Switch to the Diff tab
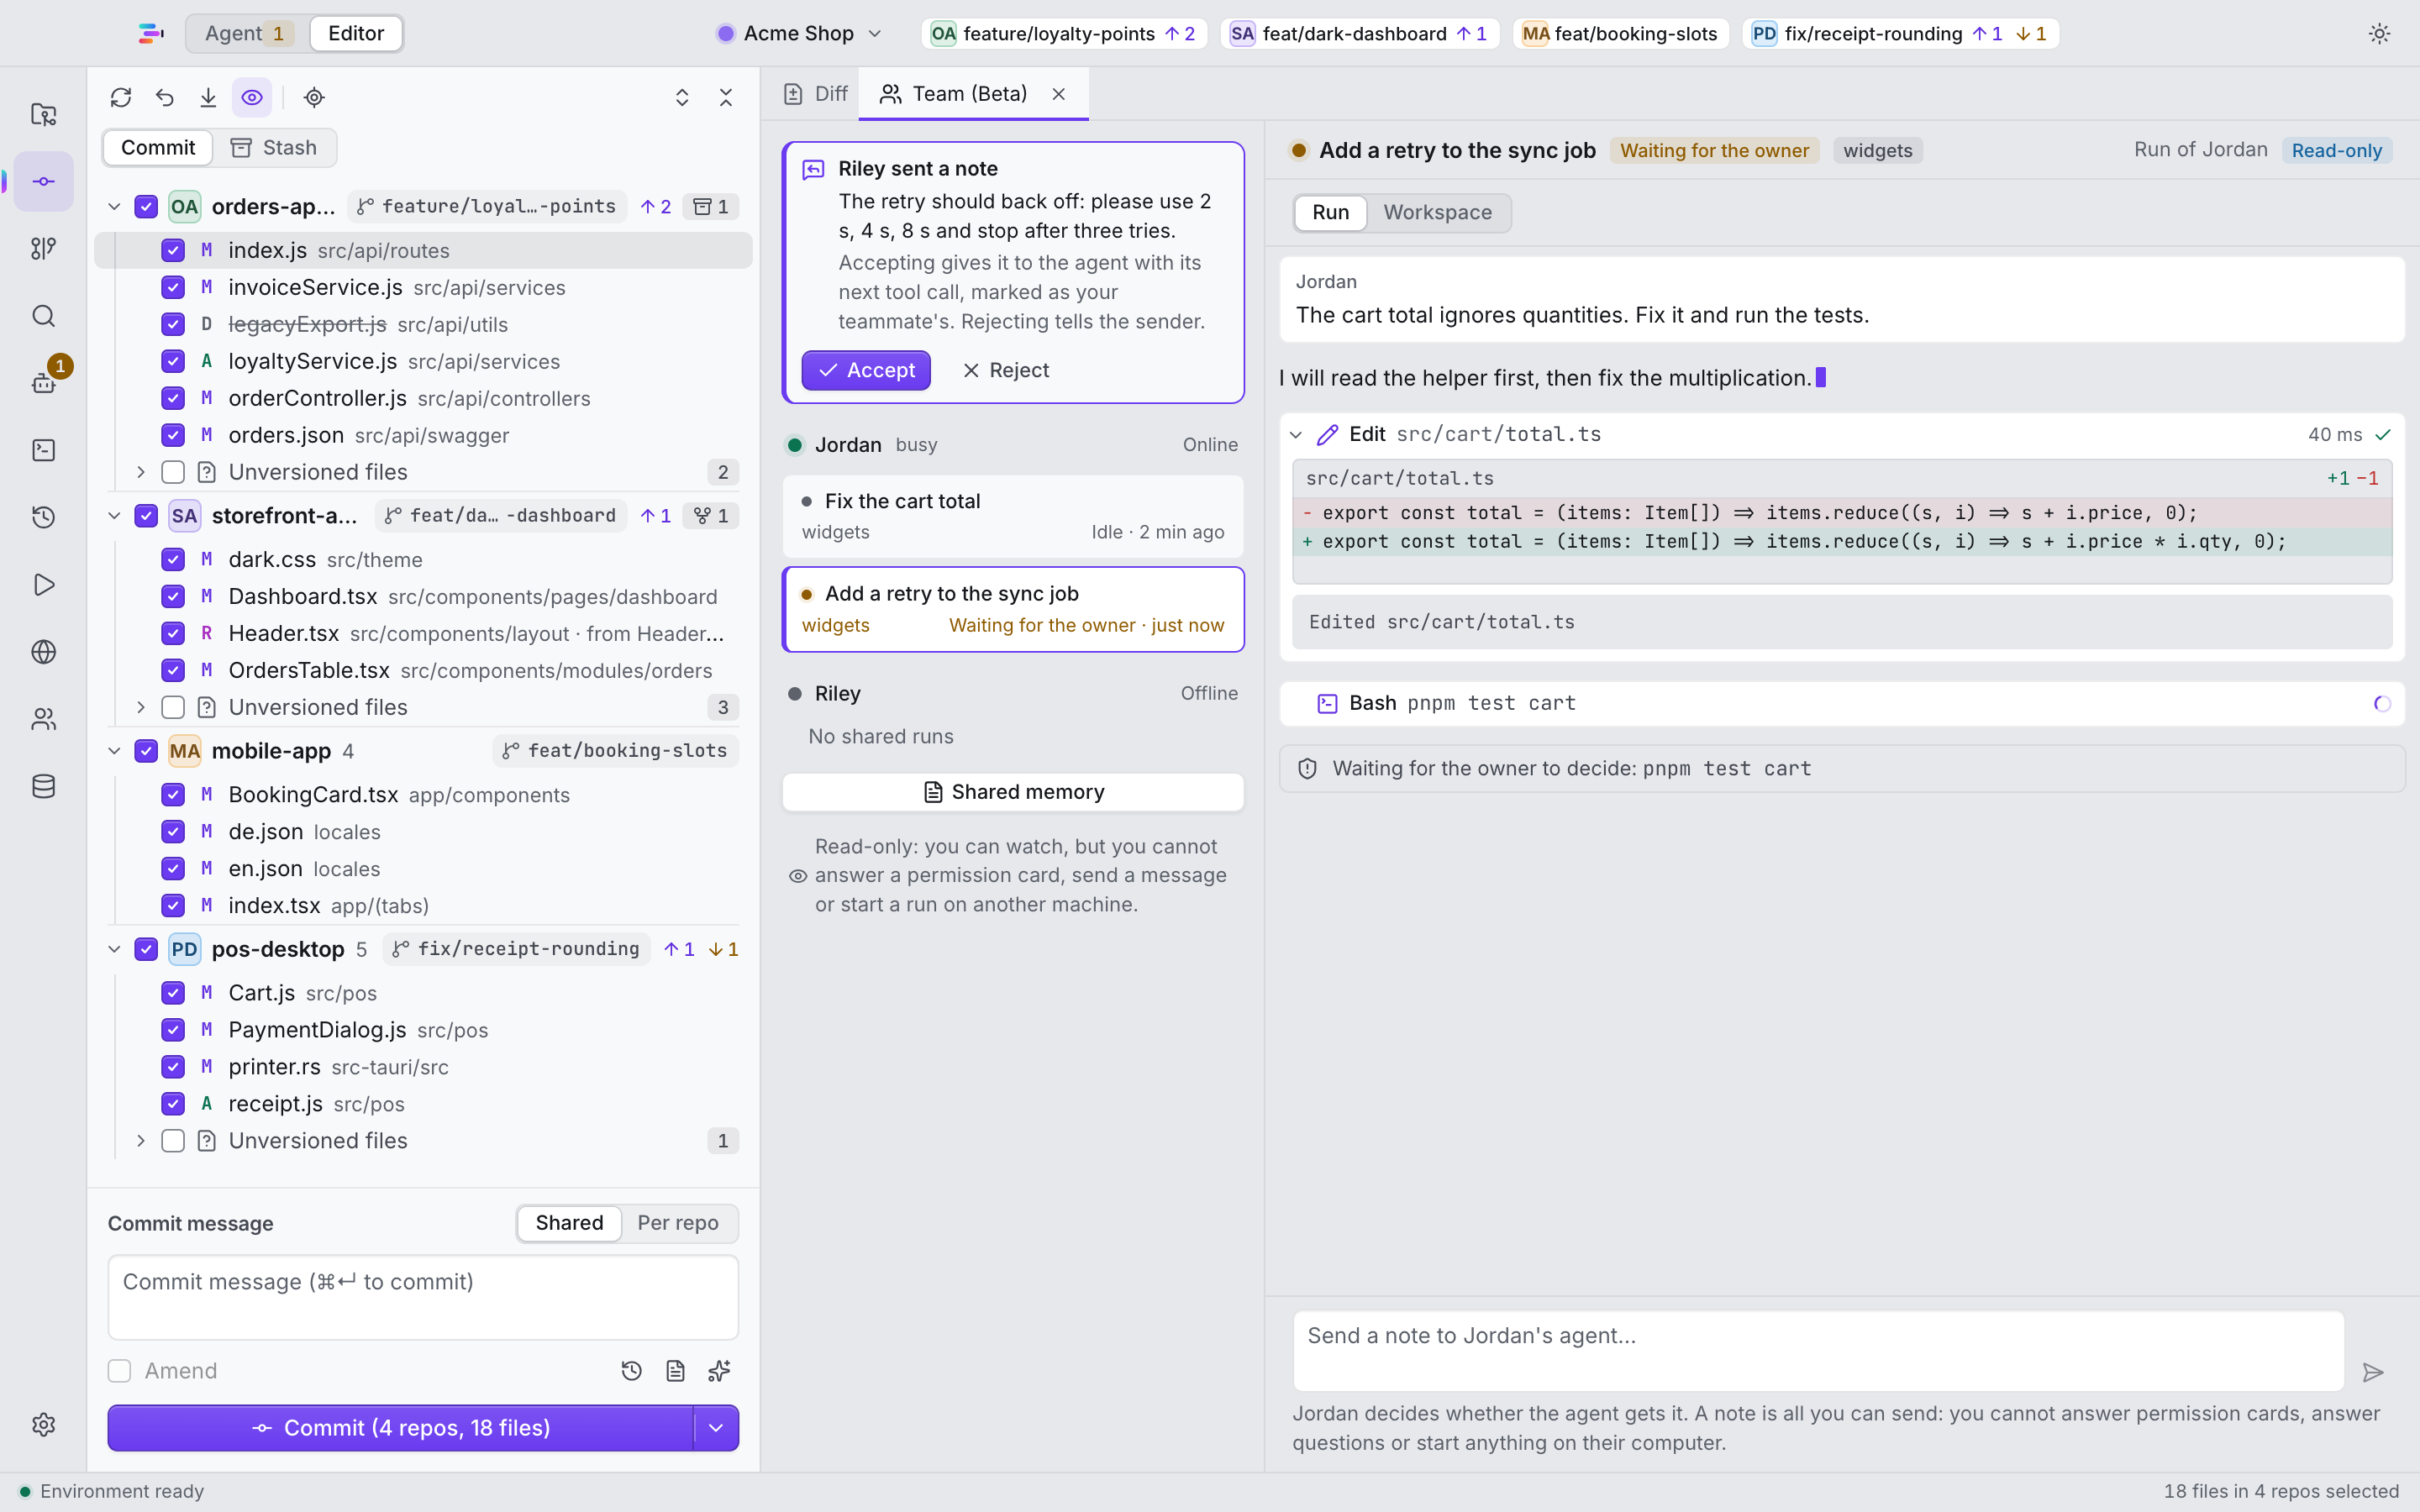 [x=816, y=94]
